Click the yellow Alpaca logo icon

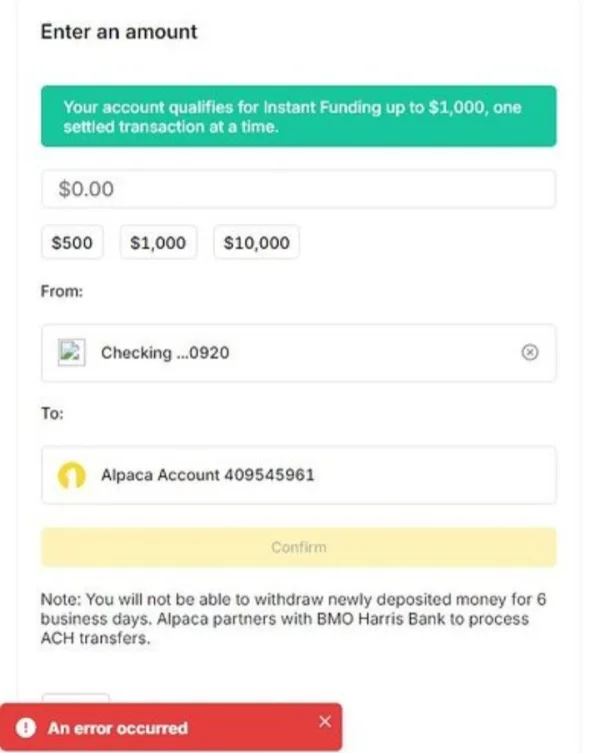(71, 475)
